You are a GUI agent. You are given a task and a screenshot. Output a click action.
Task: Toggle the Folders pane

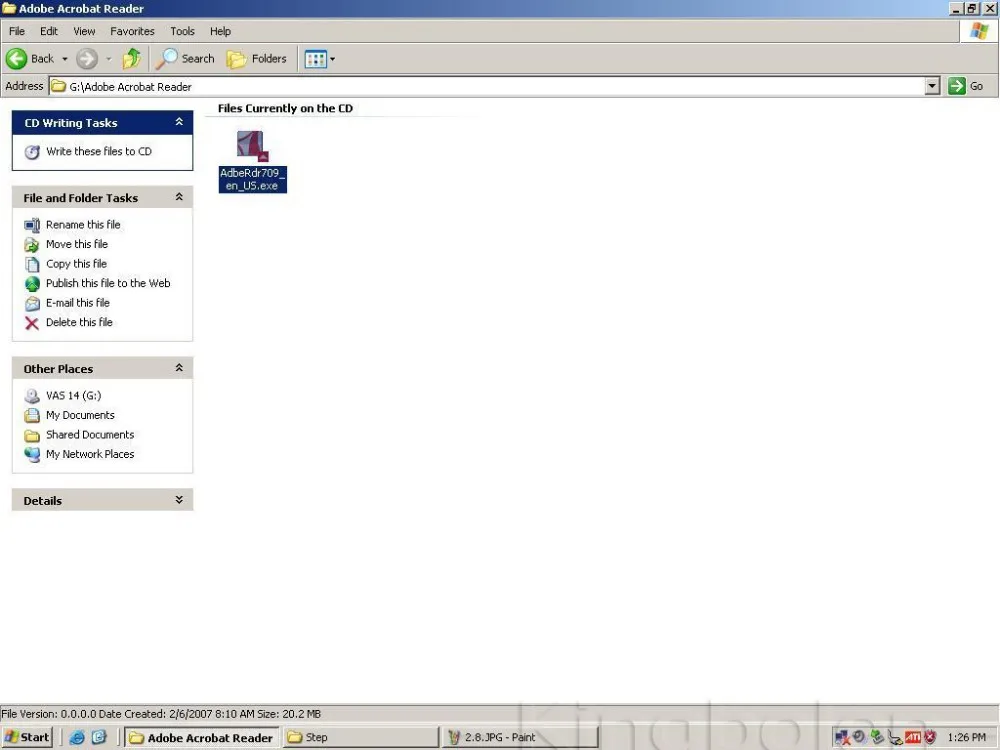pos(257,59)
